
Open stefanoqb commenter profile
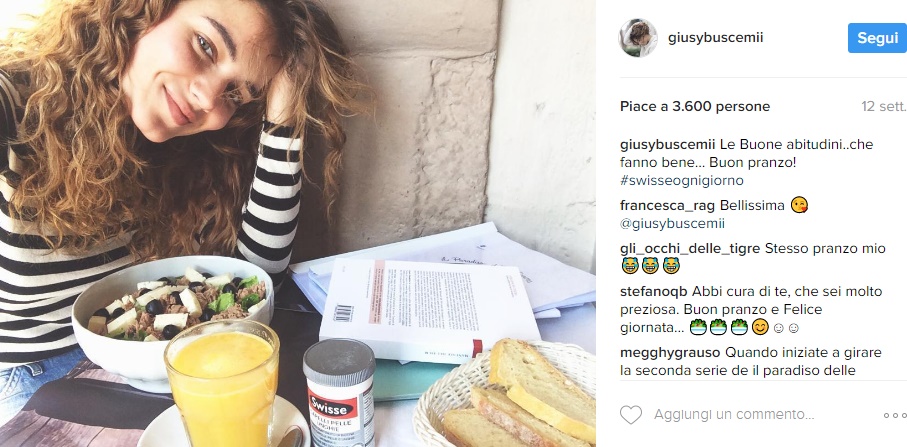pyautogui.click(x=653, y=291)
